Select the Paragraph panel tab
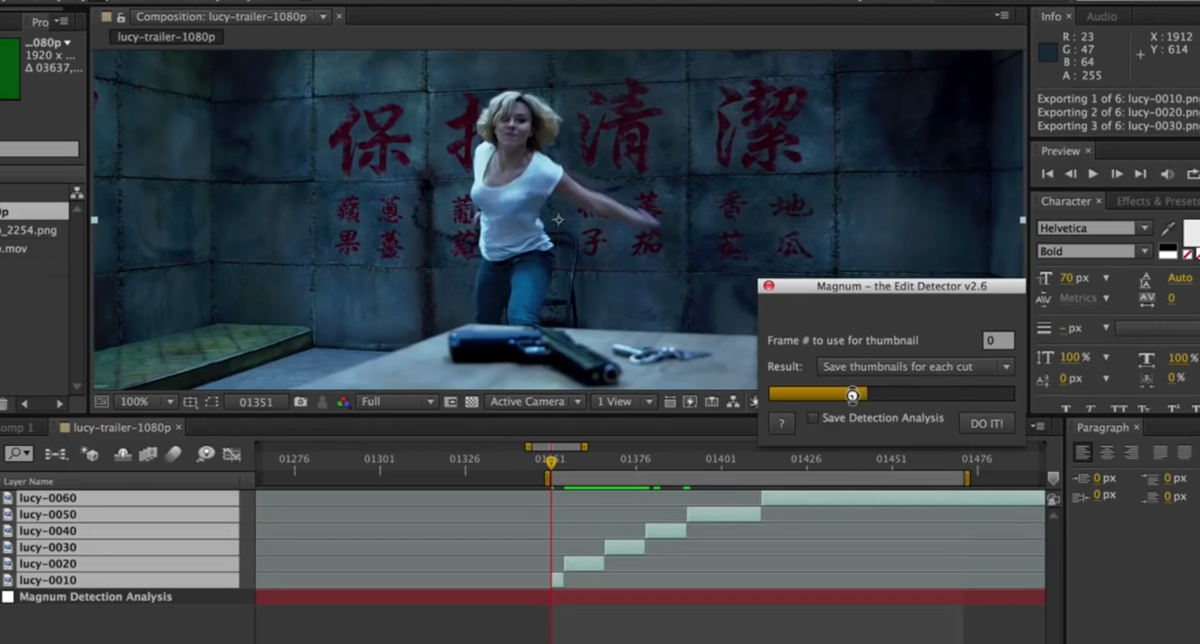Viewport: 1200px width, 644px height. click(x=1103, y=427)
